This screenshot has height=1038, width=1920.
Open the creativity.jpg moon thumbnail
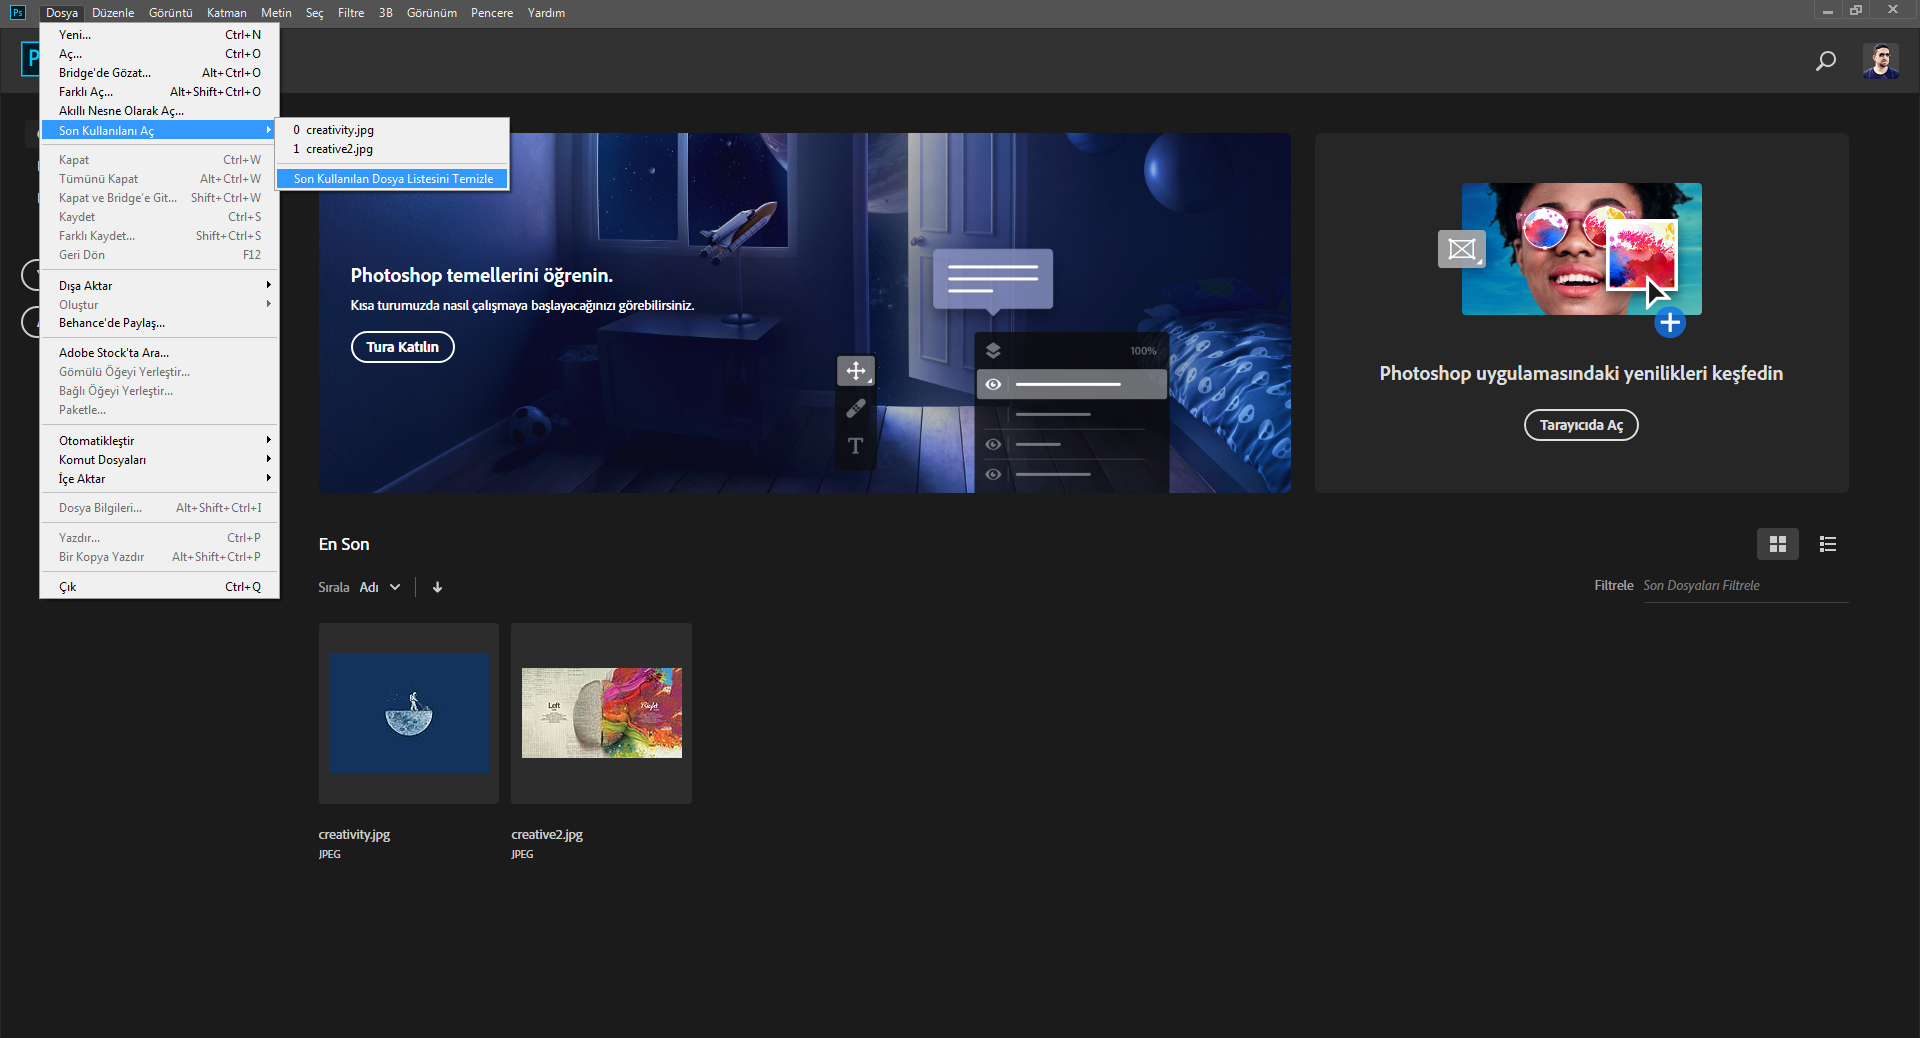pos(409,713)
